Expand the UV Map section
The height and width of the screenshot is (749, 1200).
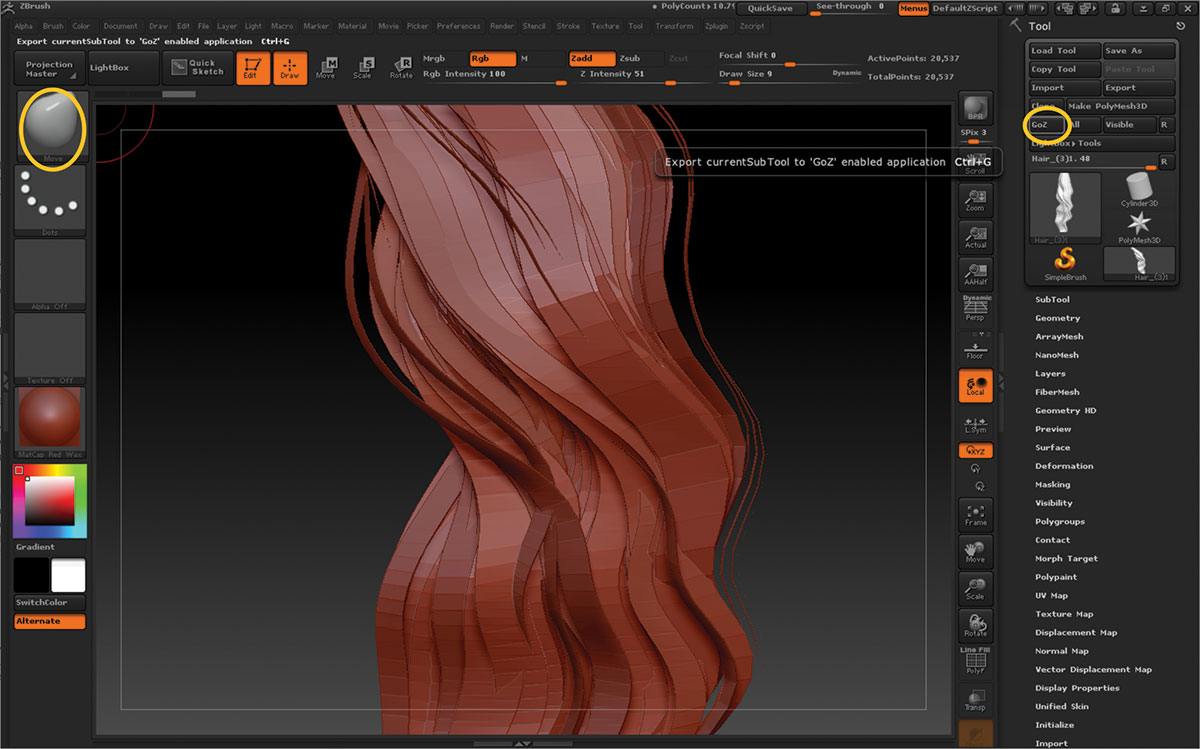(x=1051, y=595)
